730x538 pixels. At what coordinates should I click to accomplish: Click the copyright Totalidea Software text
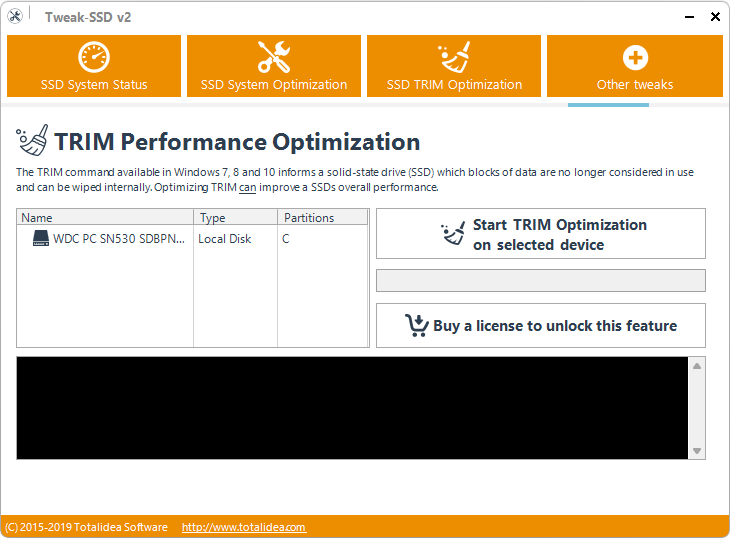(87, 527)
